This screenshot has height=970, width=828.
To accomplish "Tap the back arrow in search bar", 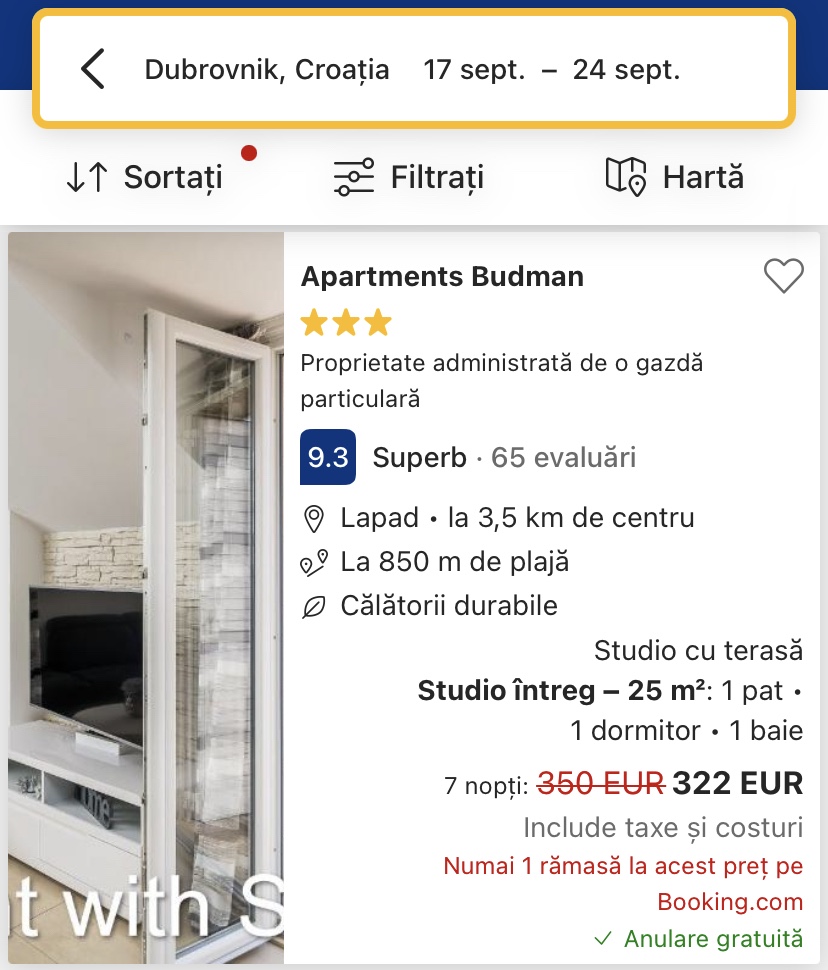I will coord(93,70).
